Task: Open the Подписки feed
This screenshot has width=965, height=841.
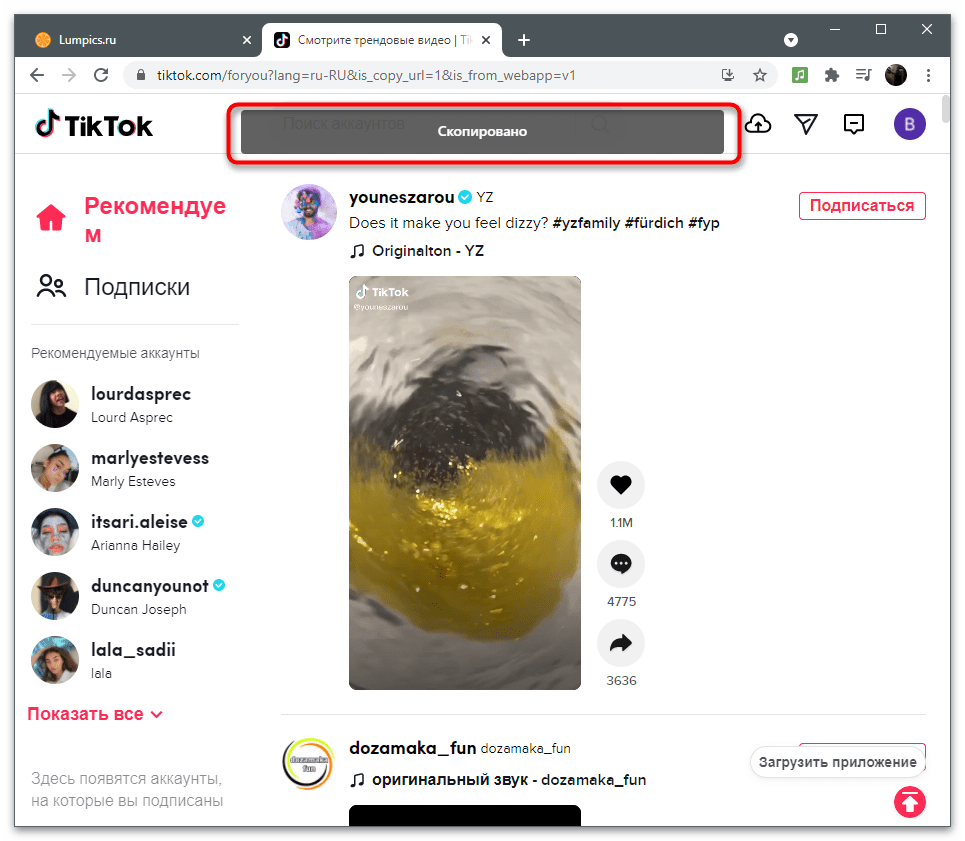Action: pyautogui.click(x=137, y=287)
